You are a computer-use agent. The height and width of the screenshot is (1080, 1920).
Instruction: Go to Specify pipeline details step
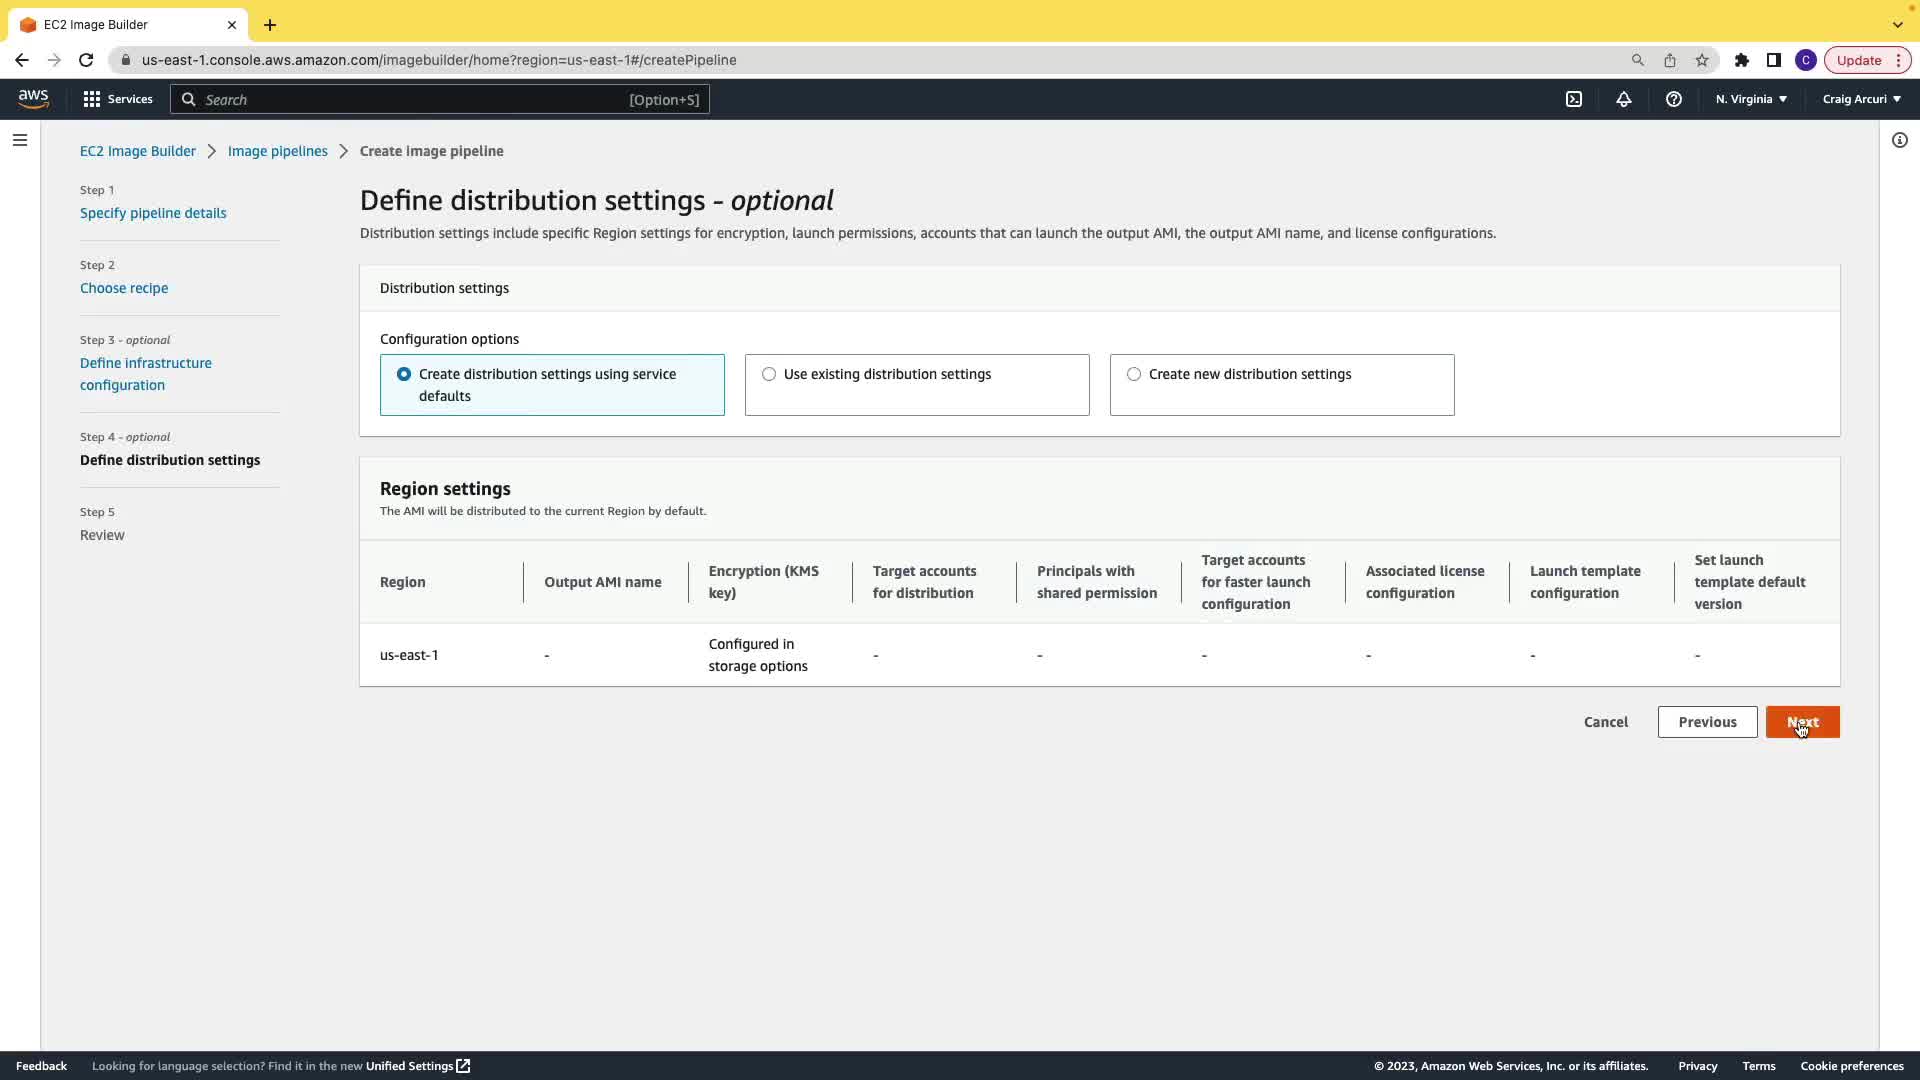coord(153,213)
